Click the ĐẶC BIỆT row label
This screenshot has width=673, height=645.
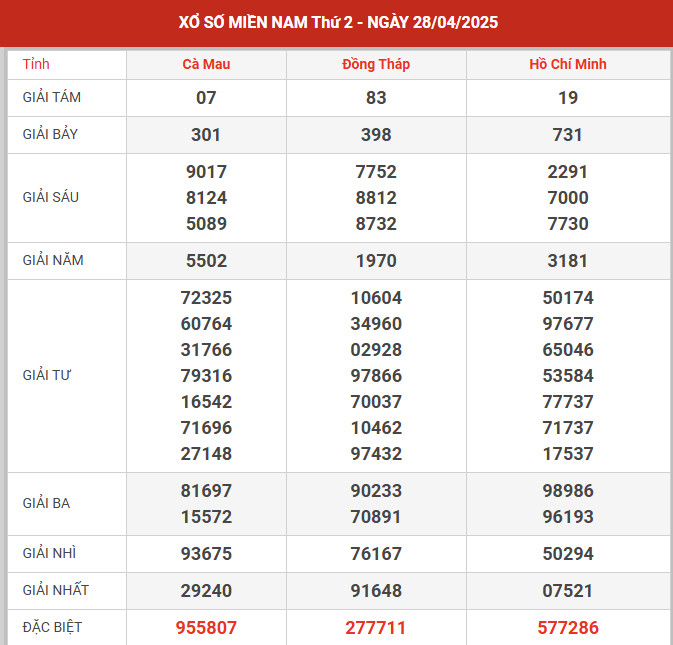click(x=52, y=627)
